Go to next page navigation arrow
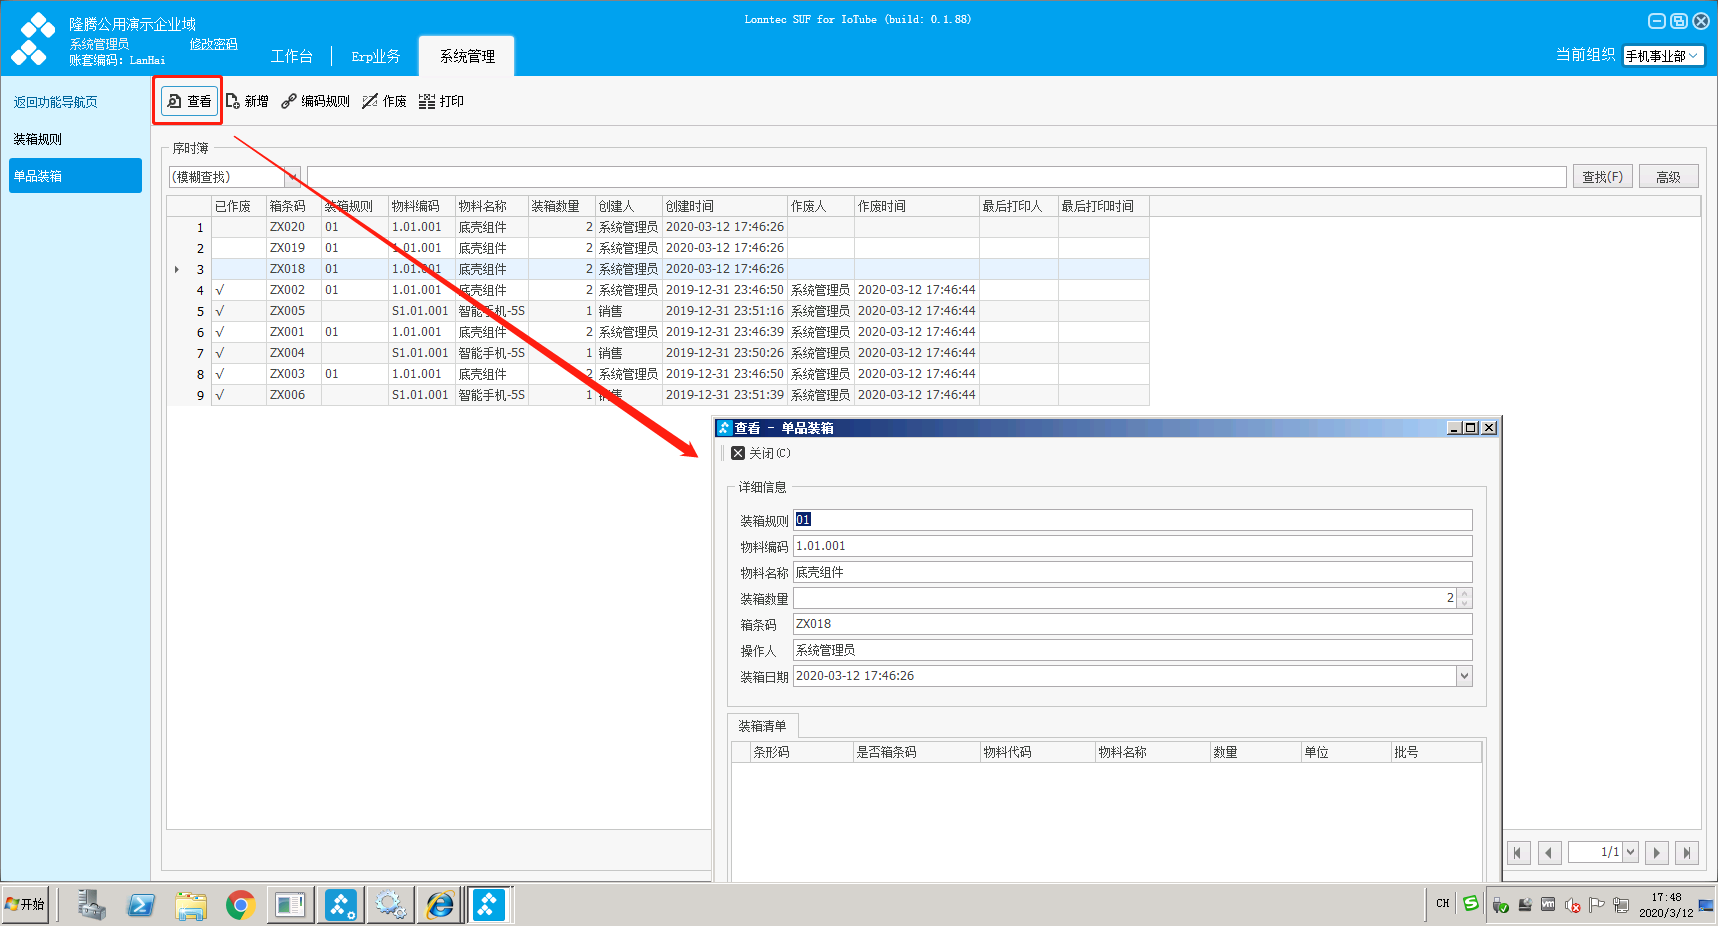This screenshot has height=926, width=1718. 1657,853
